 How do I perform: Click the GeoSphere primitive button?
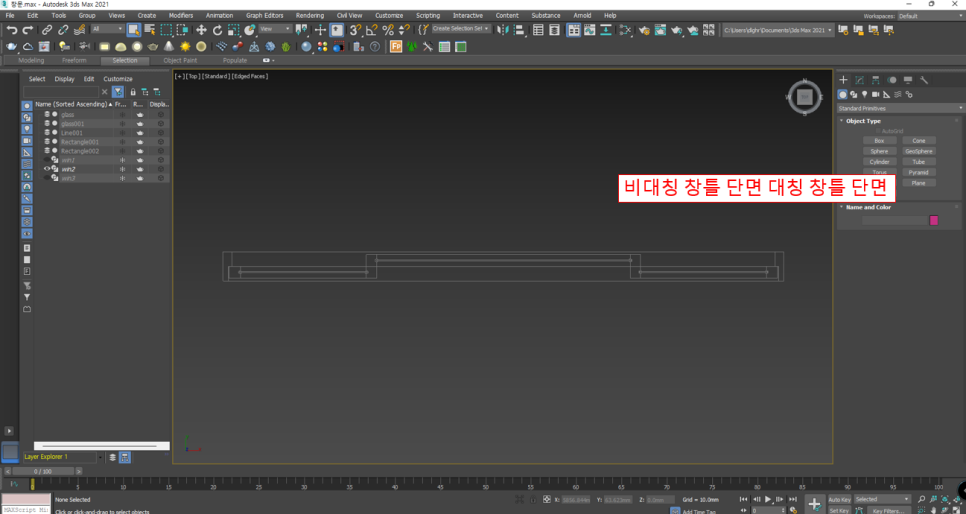coord(919,151)
